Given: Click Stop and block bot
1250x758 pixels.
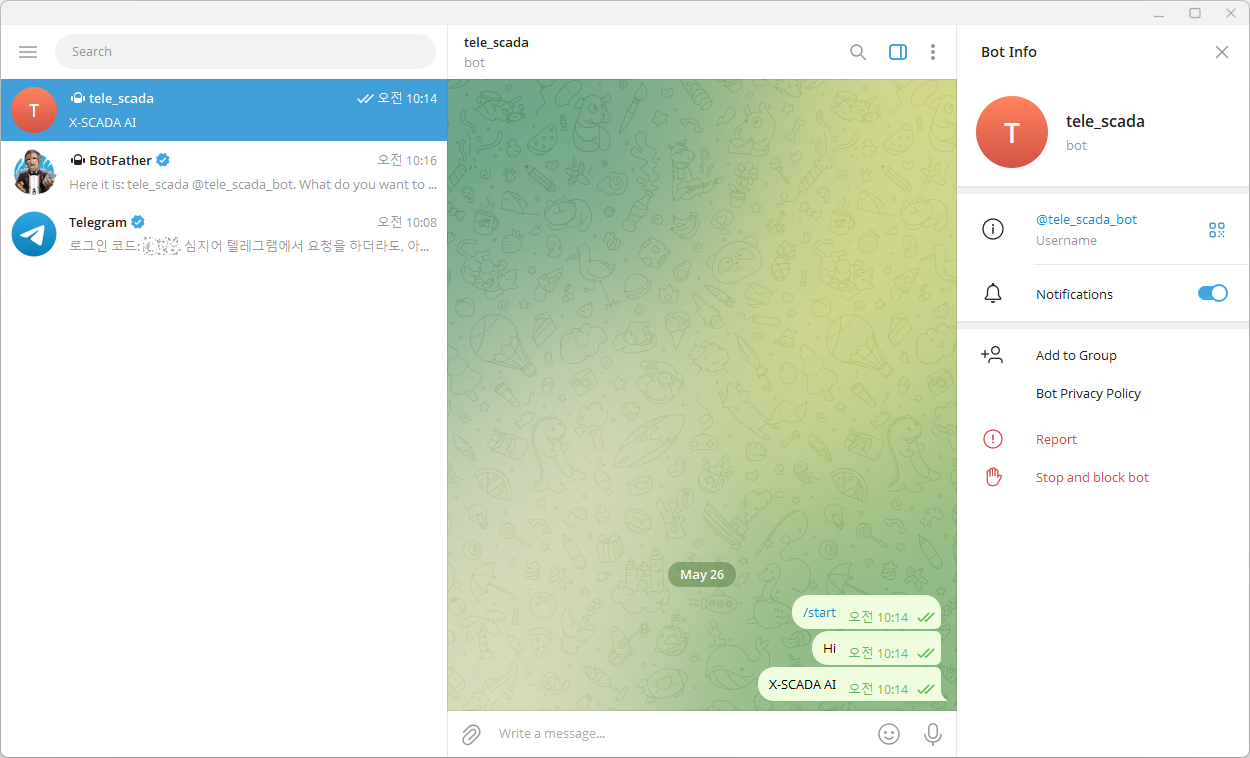Looking at the screenshot, I should coord(1092,478).
